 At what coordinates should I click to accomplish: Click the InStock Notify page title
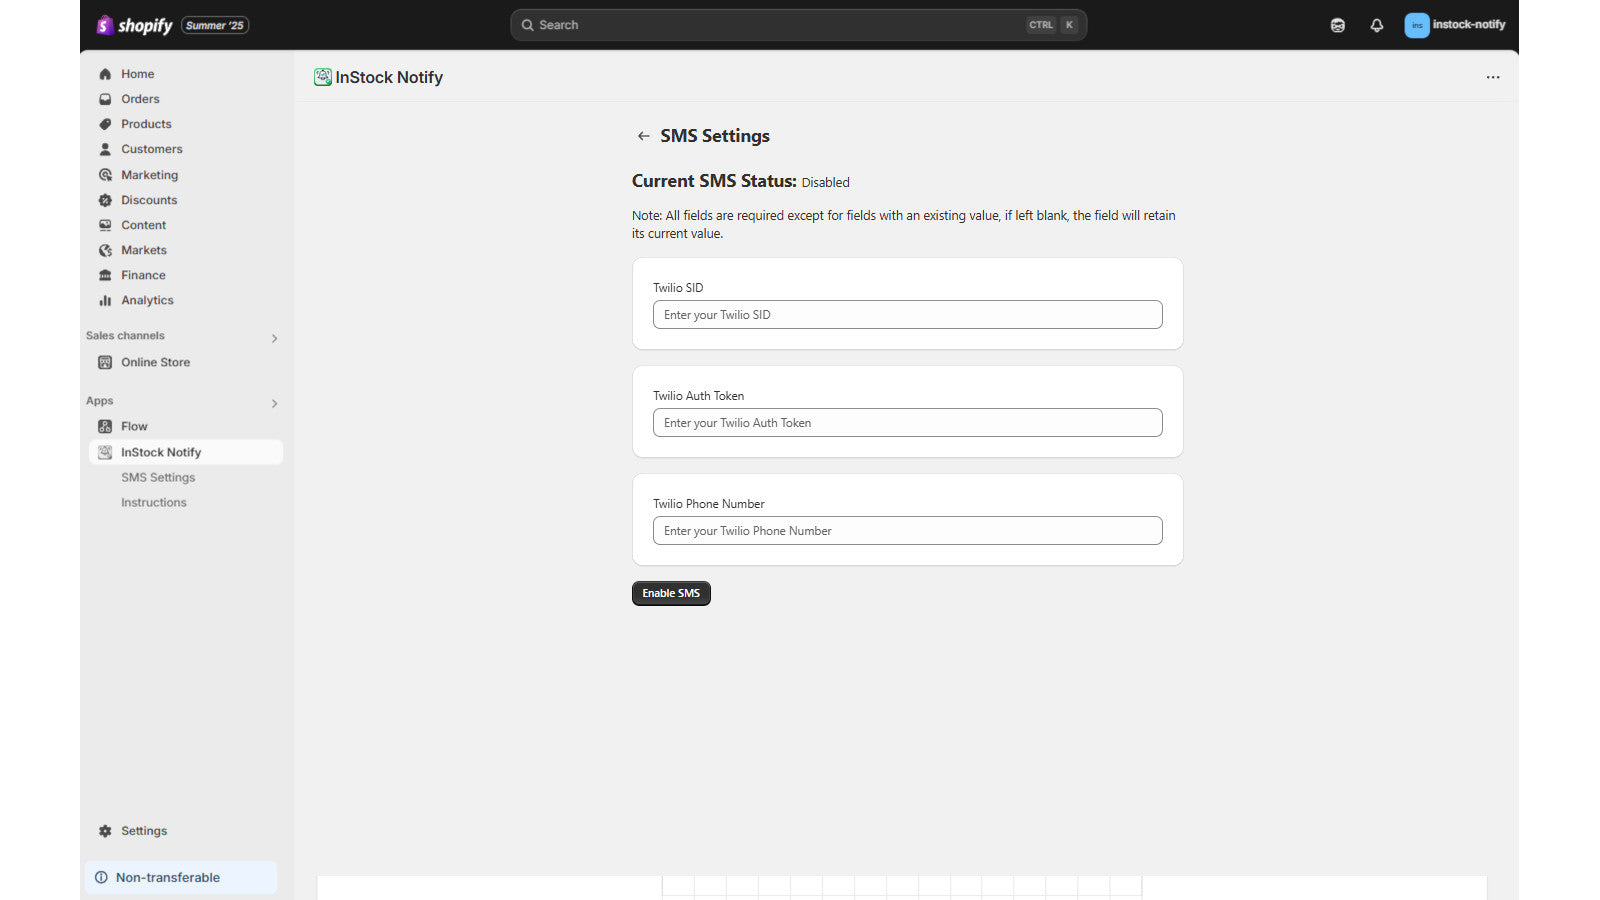click(x=389, y=77)
